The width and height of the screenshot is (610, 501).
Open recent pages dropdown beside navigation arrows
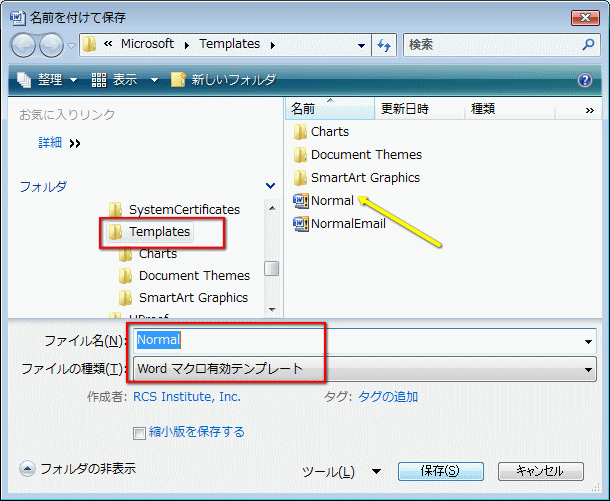click(71, 46)
